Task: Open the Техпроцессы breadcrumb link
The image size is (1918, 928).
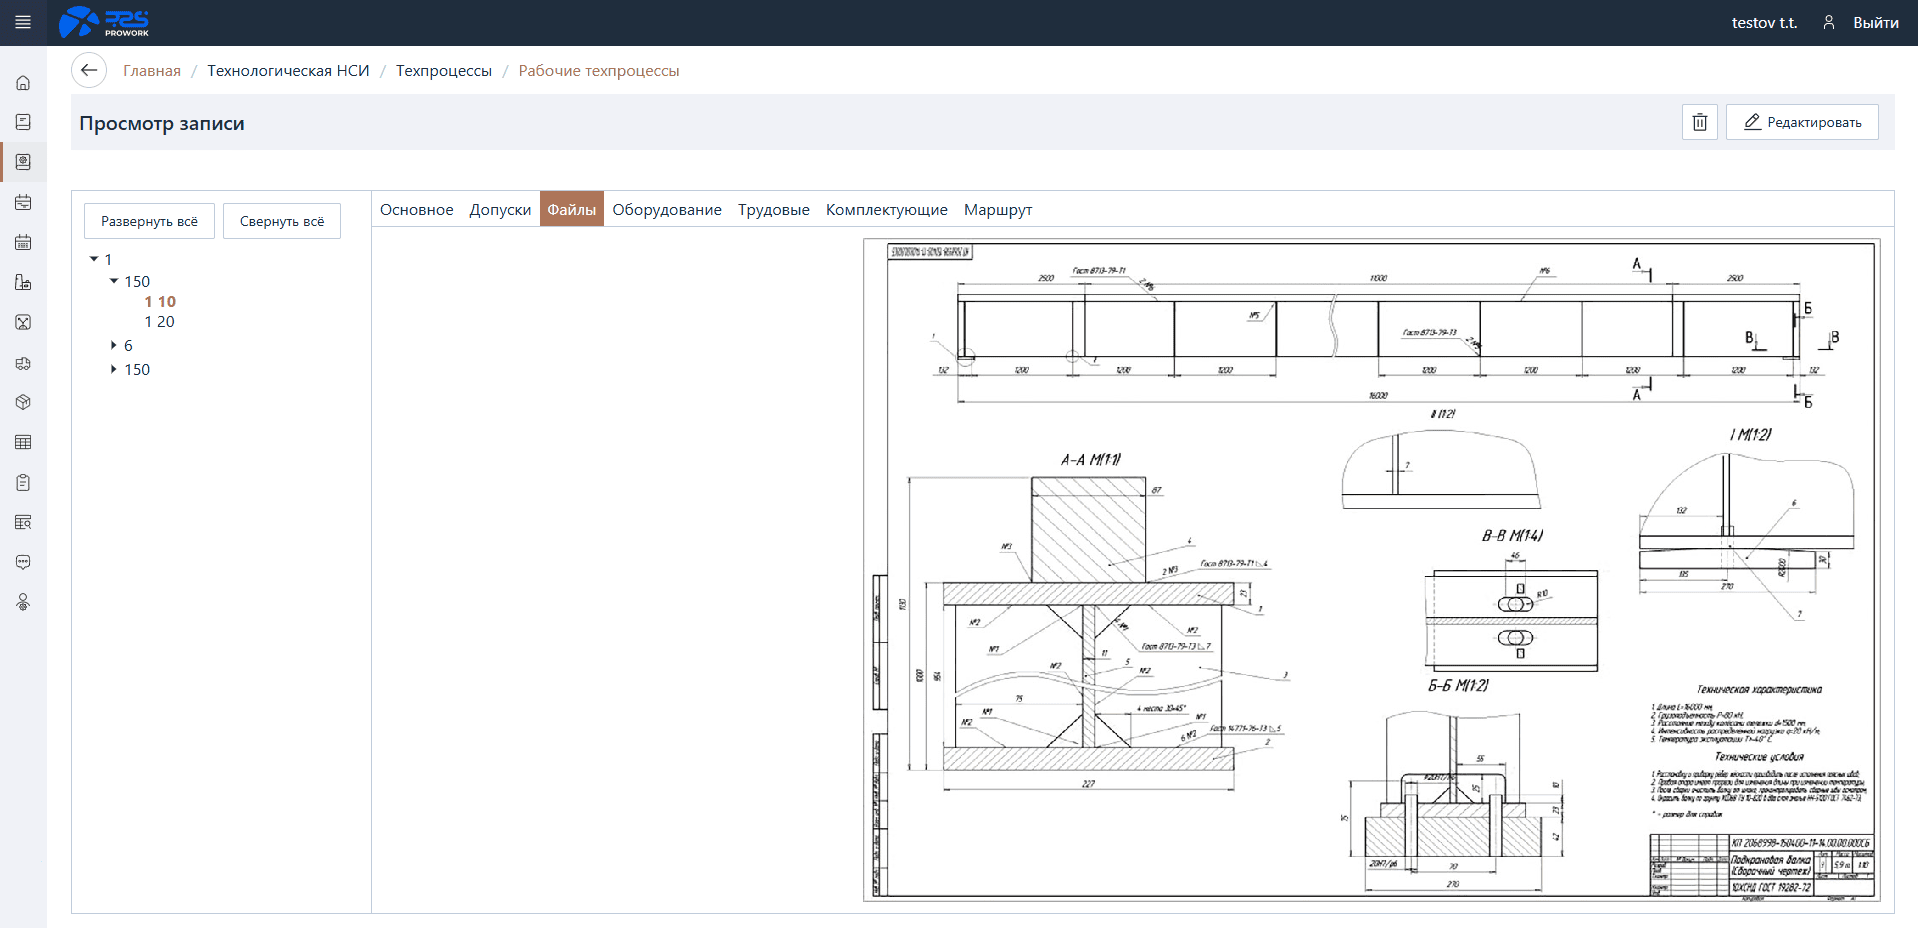Action: click(443, 70)
